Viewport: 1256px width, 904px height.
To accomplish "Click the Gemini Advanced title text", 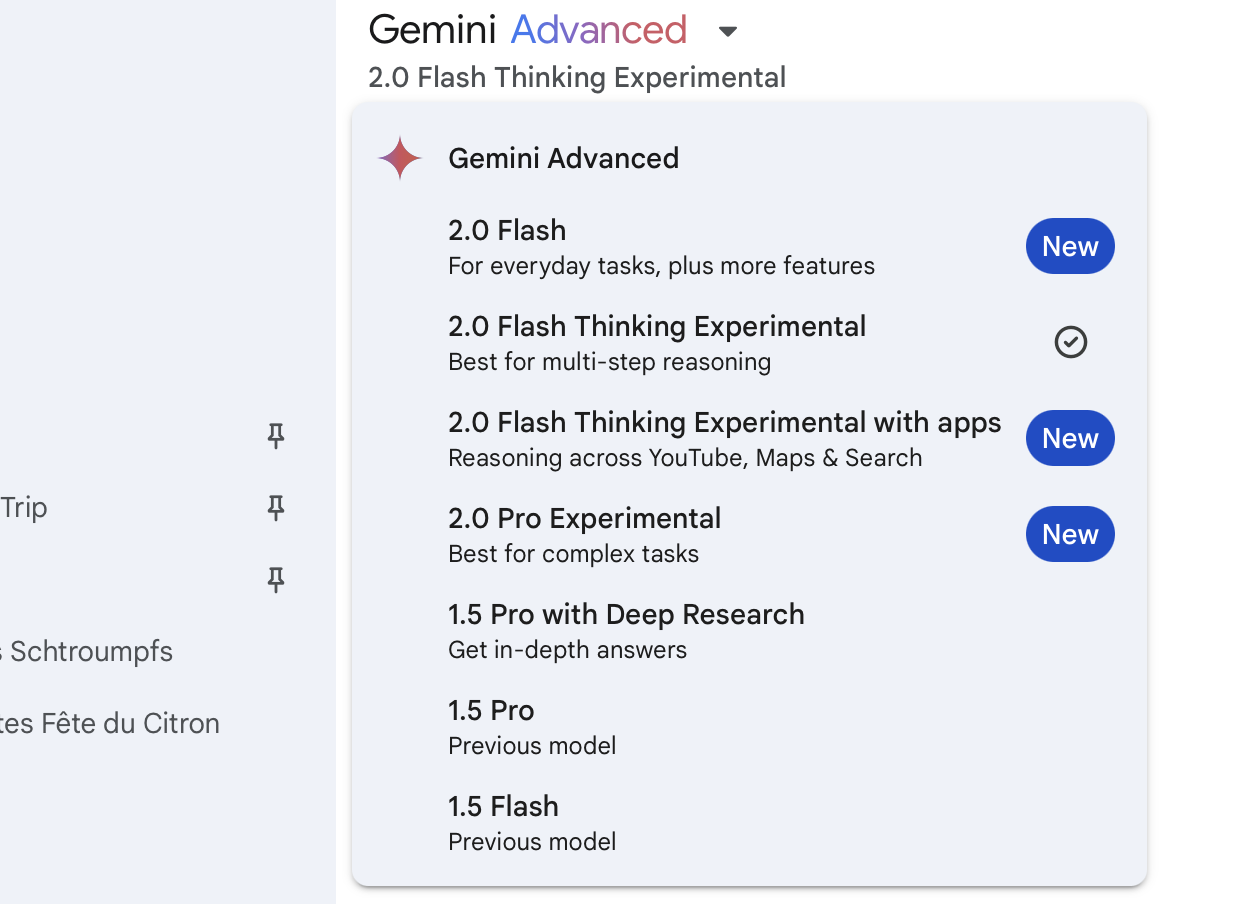I will pos(528,30).
